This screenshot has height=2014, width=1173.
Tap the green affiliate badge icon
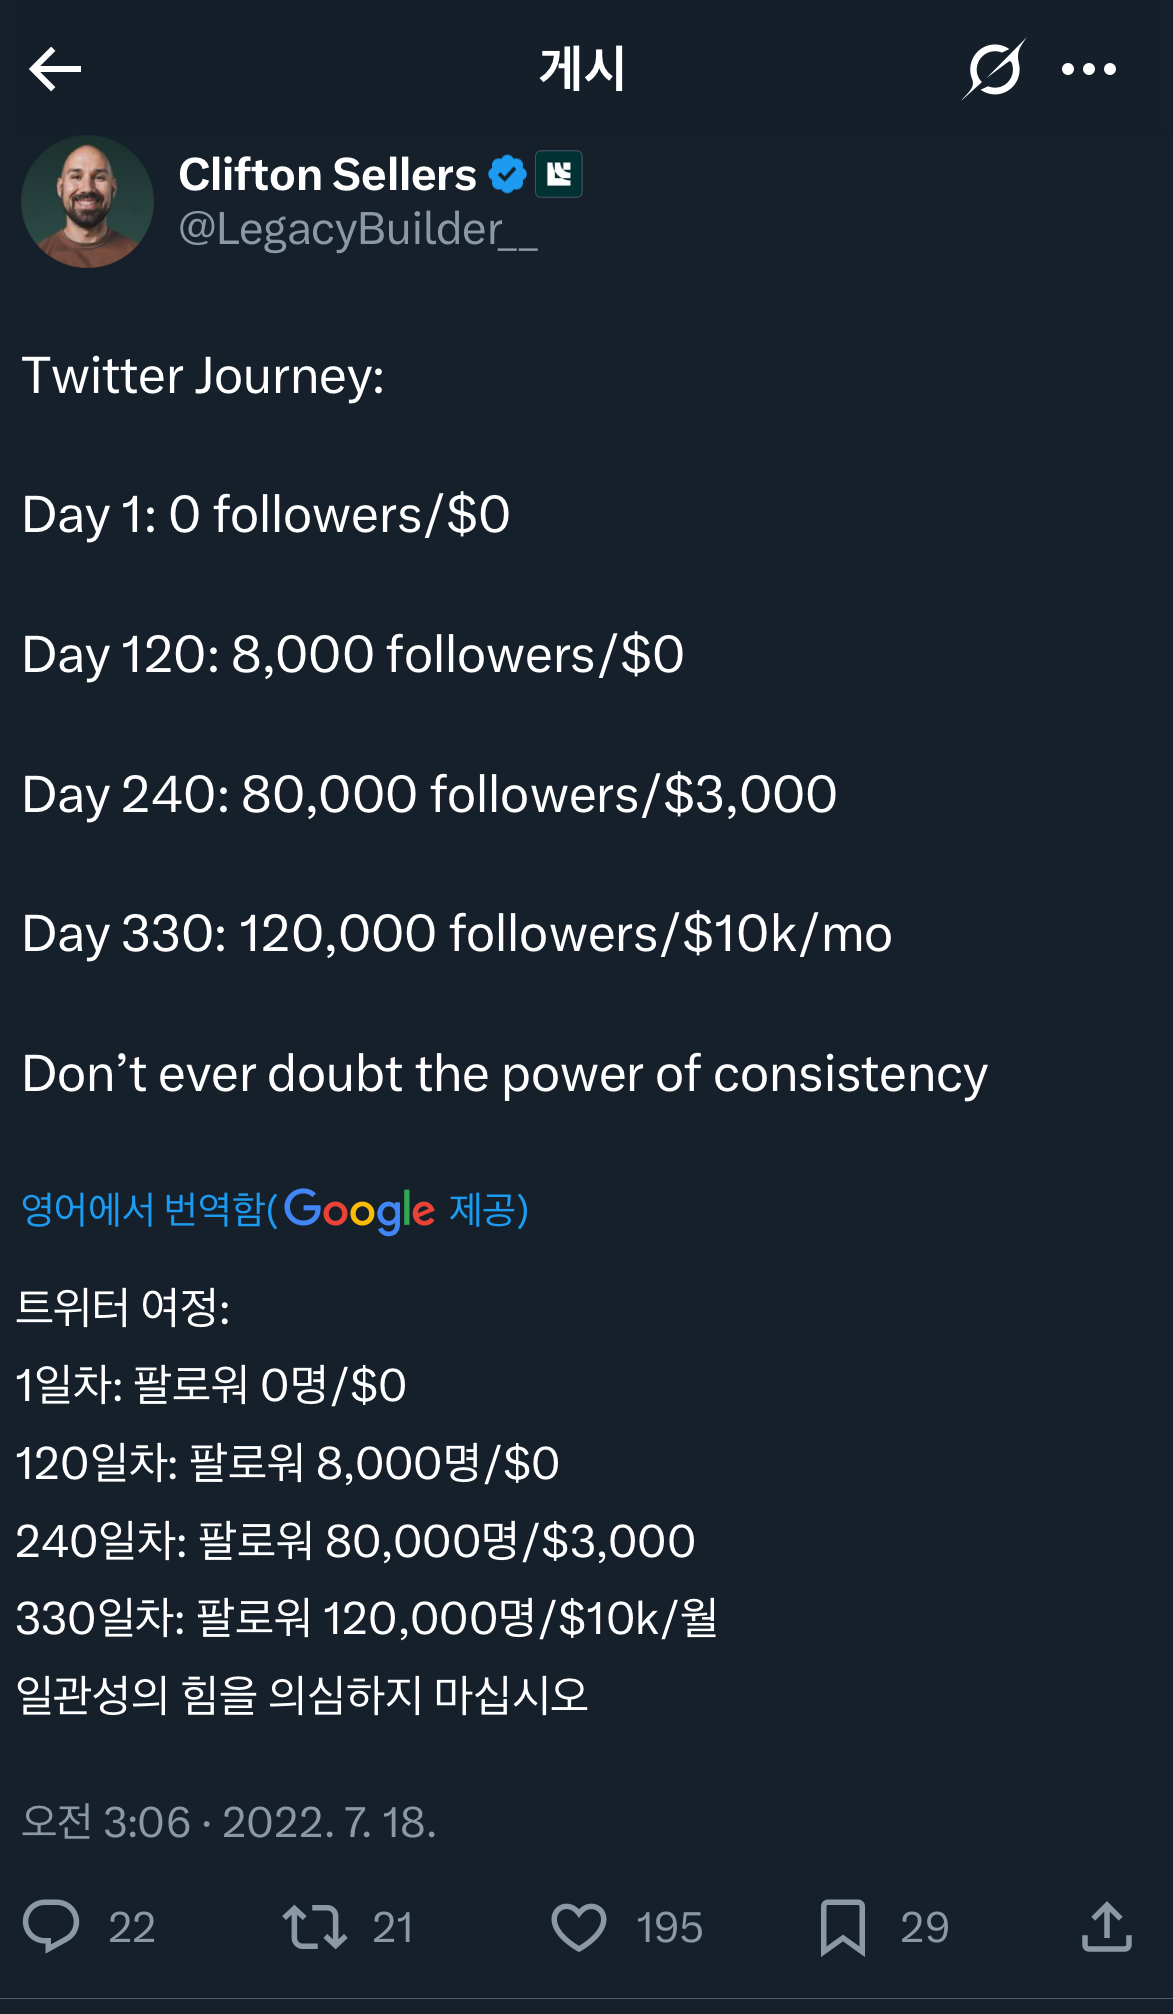[x=558, y=174]
